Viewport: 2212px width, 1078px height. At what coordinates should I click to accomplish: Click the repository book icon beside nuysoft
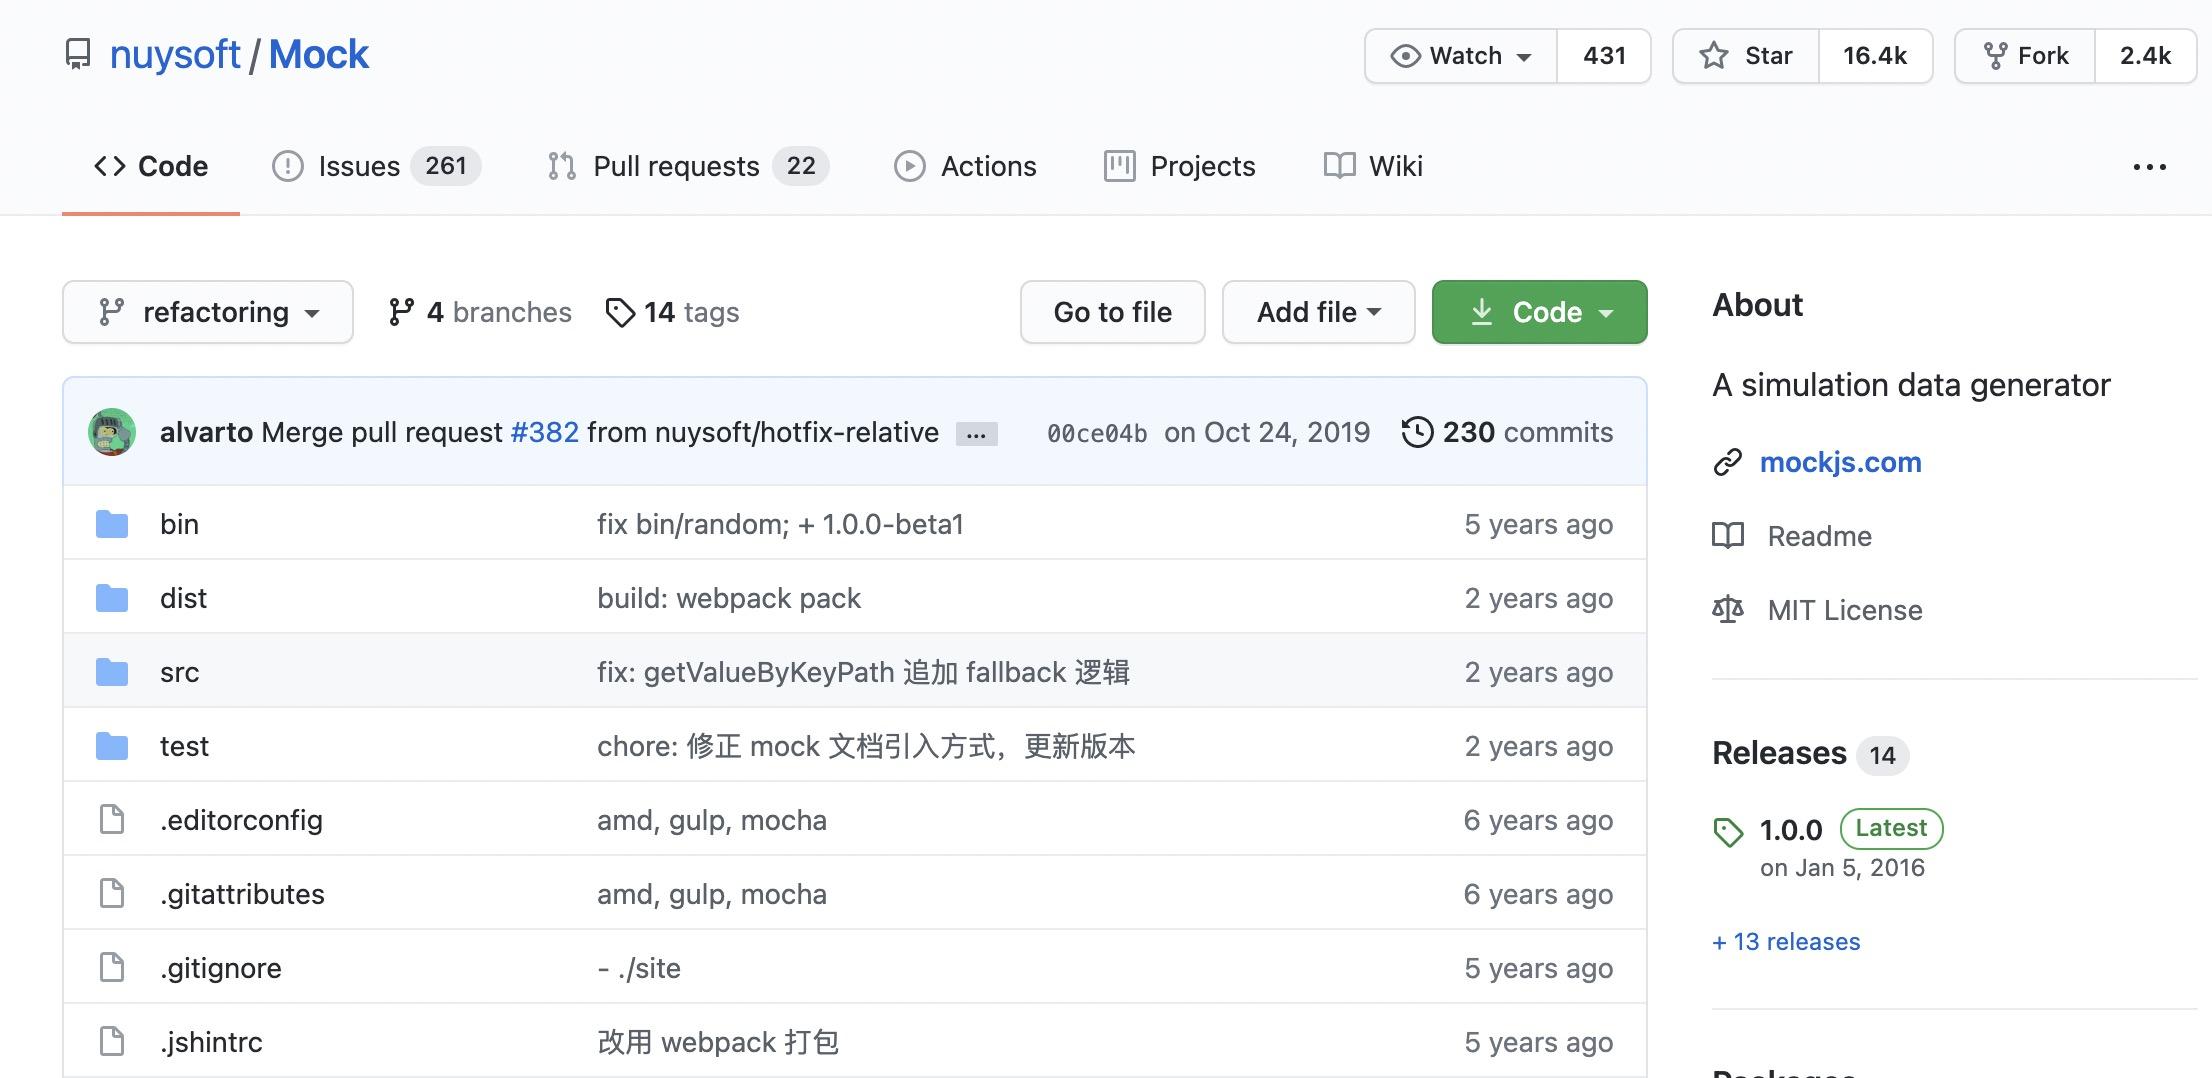click(79, 55)
